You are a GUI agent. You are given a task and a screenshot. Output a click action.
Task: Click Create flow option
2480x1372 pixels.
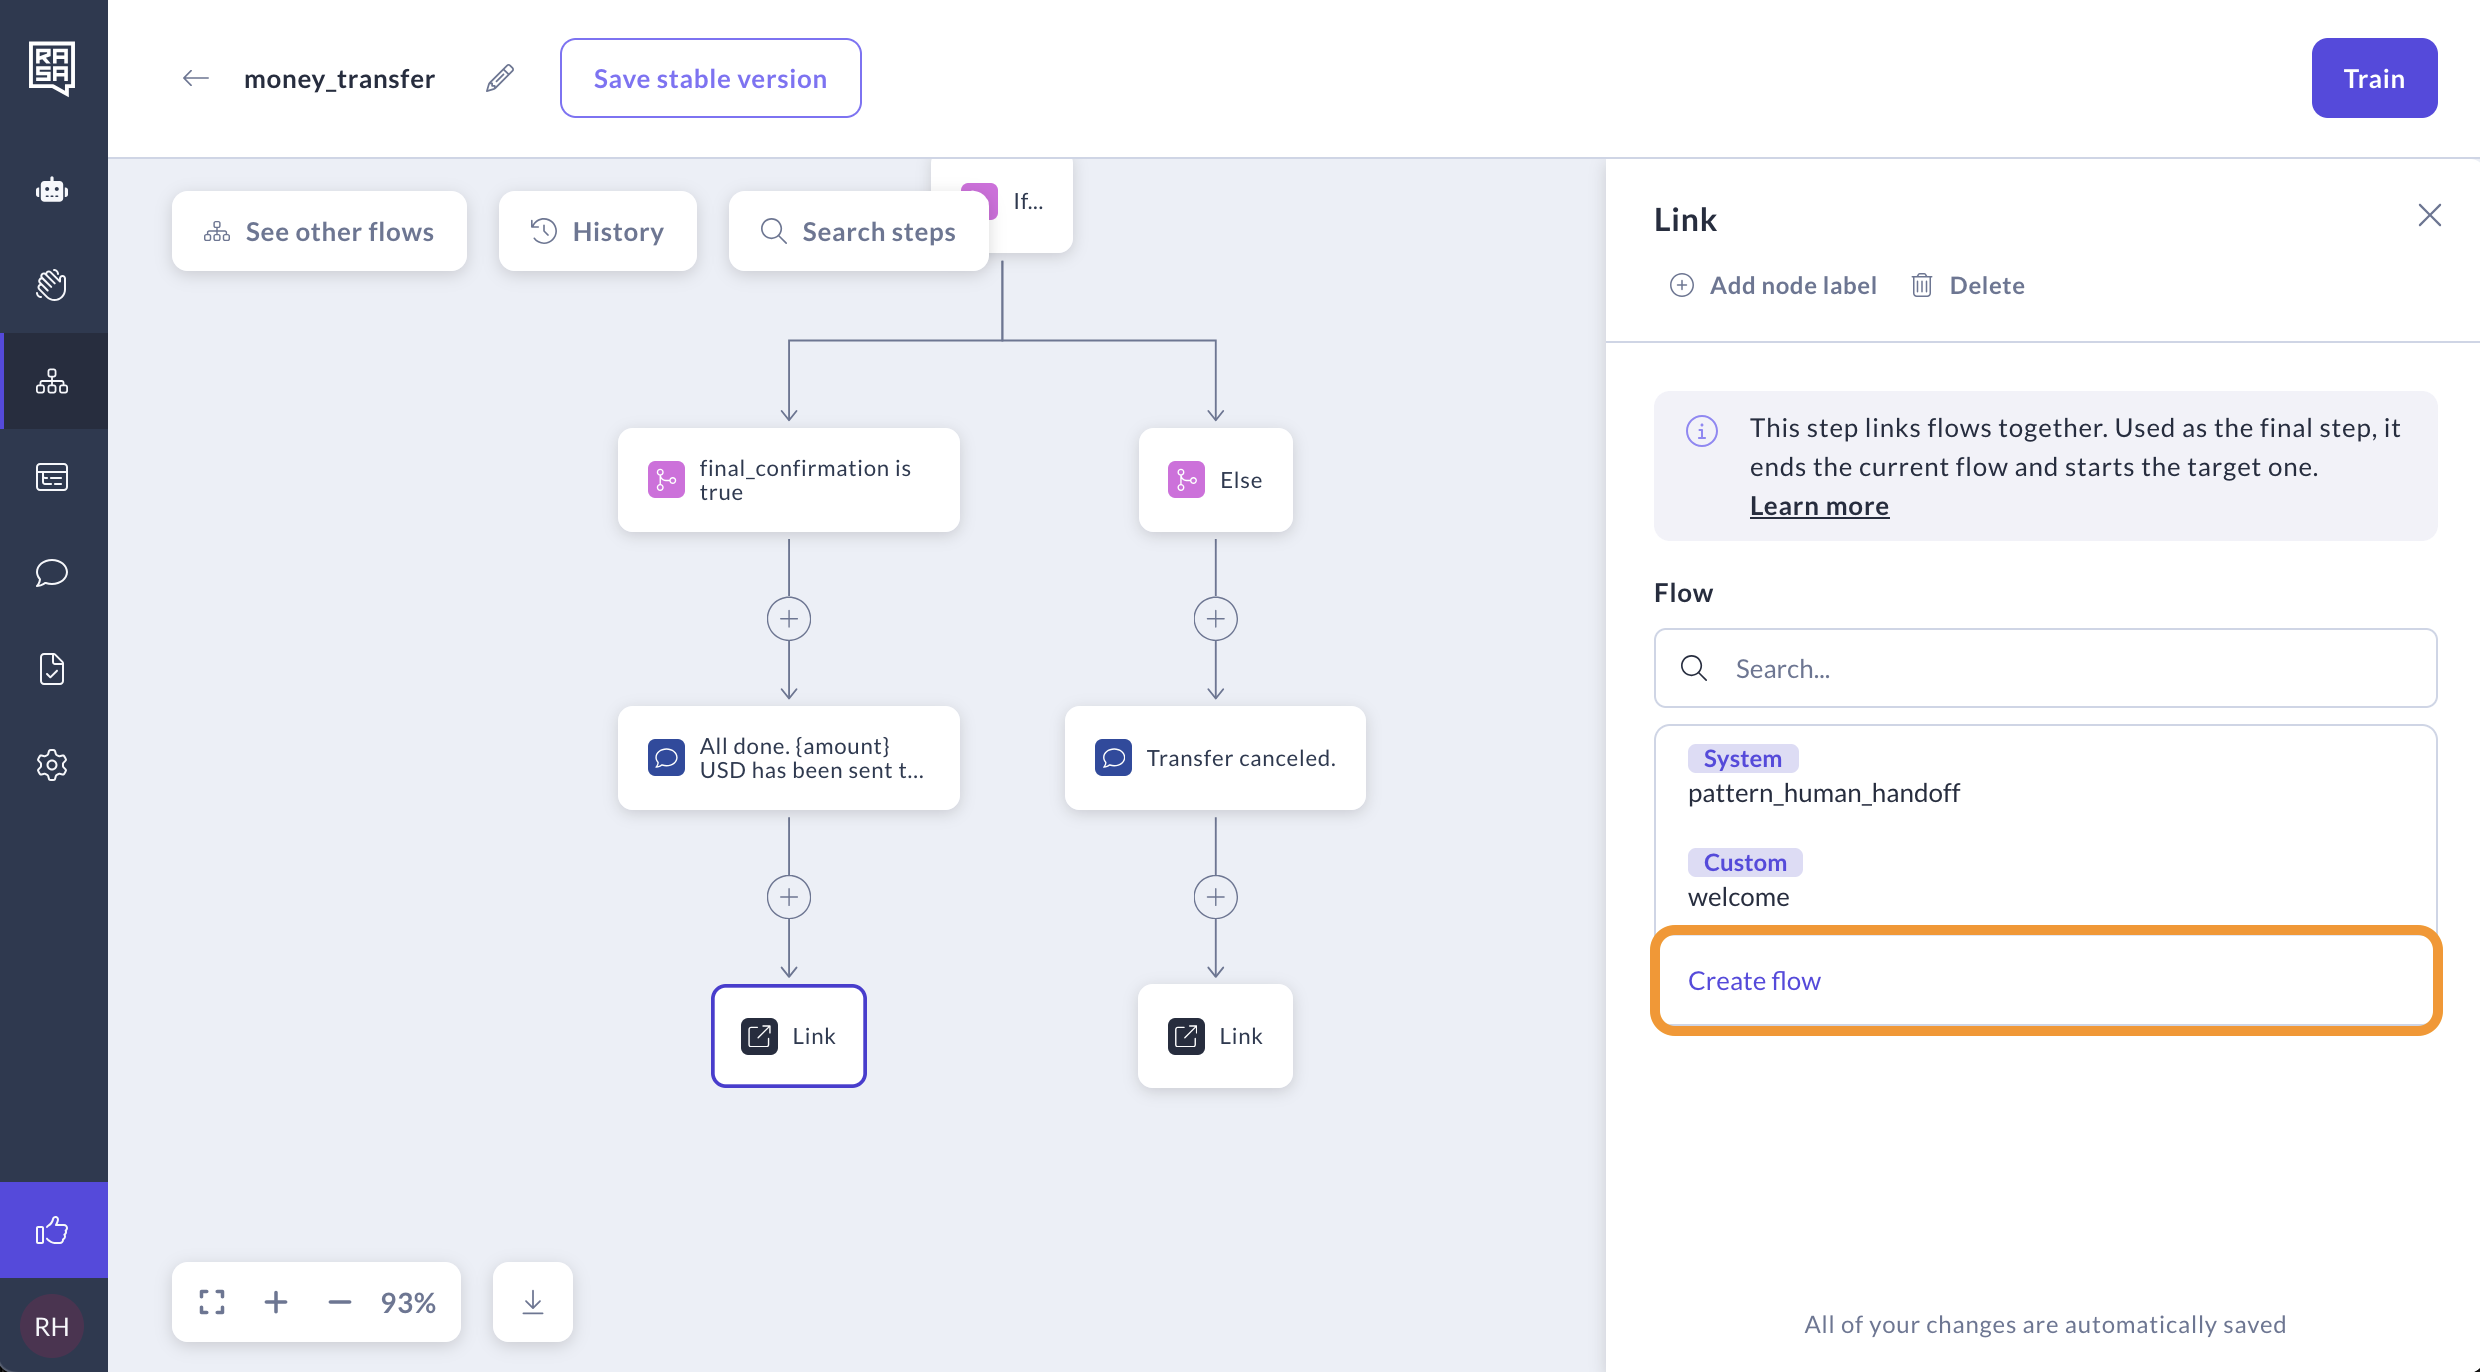(x=1754, y=981)
